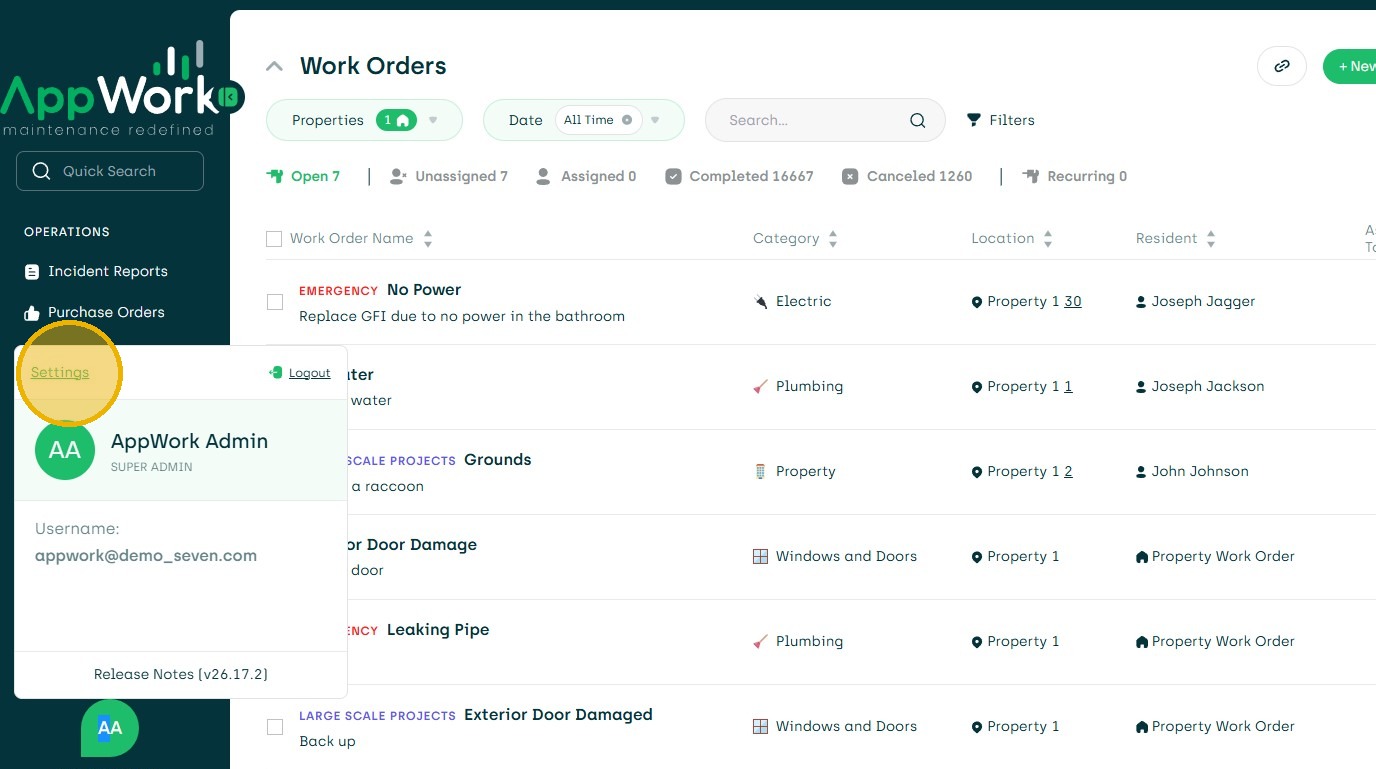1376x769 pixels.
Task: Open unit 30 link for Property 1
Action: click(1073, 302)
